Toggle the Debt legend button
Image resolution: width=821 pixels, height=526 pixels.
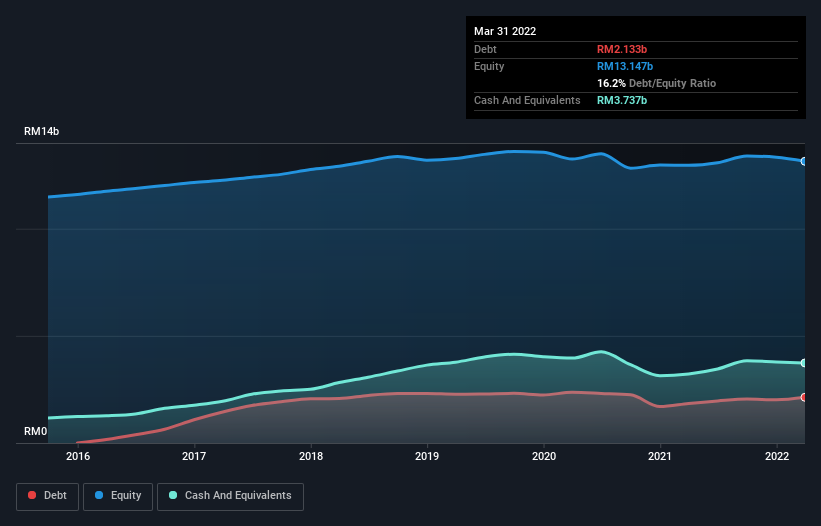(x=48, y=496)
